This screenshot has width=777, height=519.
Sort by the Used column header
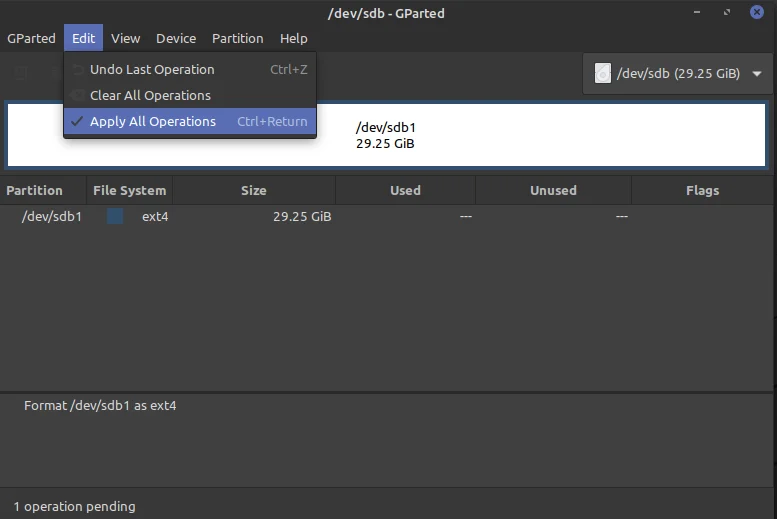(405, 190)
